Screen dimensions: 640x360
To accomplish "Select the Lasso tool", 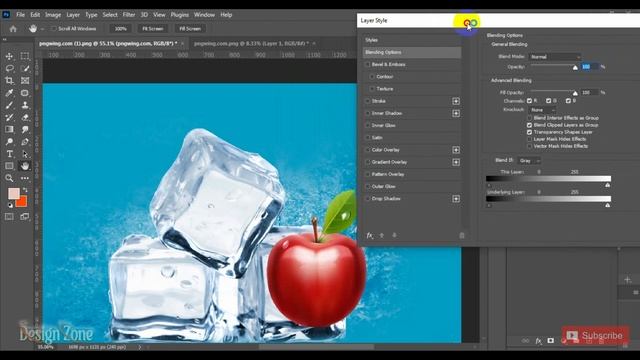I will (9, 68).
